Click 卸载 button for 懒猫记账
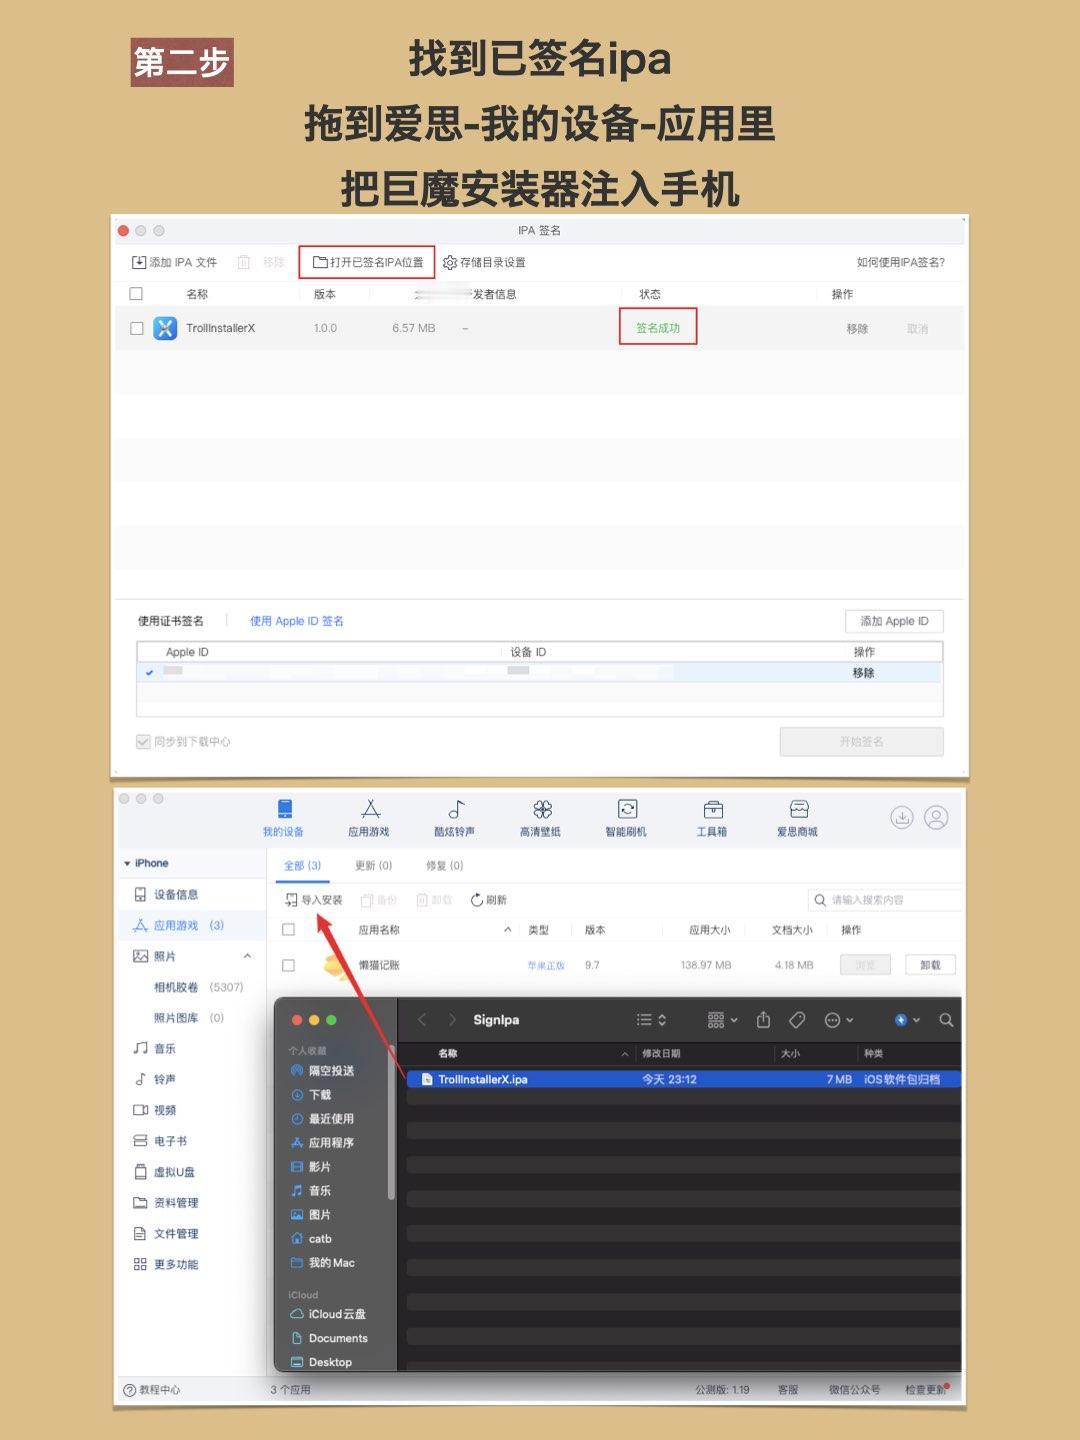 930,965
